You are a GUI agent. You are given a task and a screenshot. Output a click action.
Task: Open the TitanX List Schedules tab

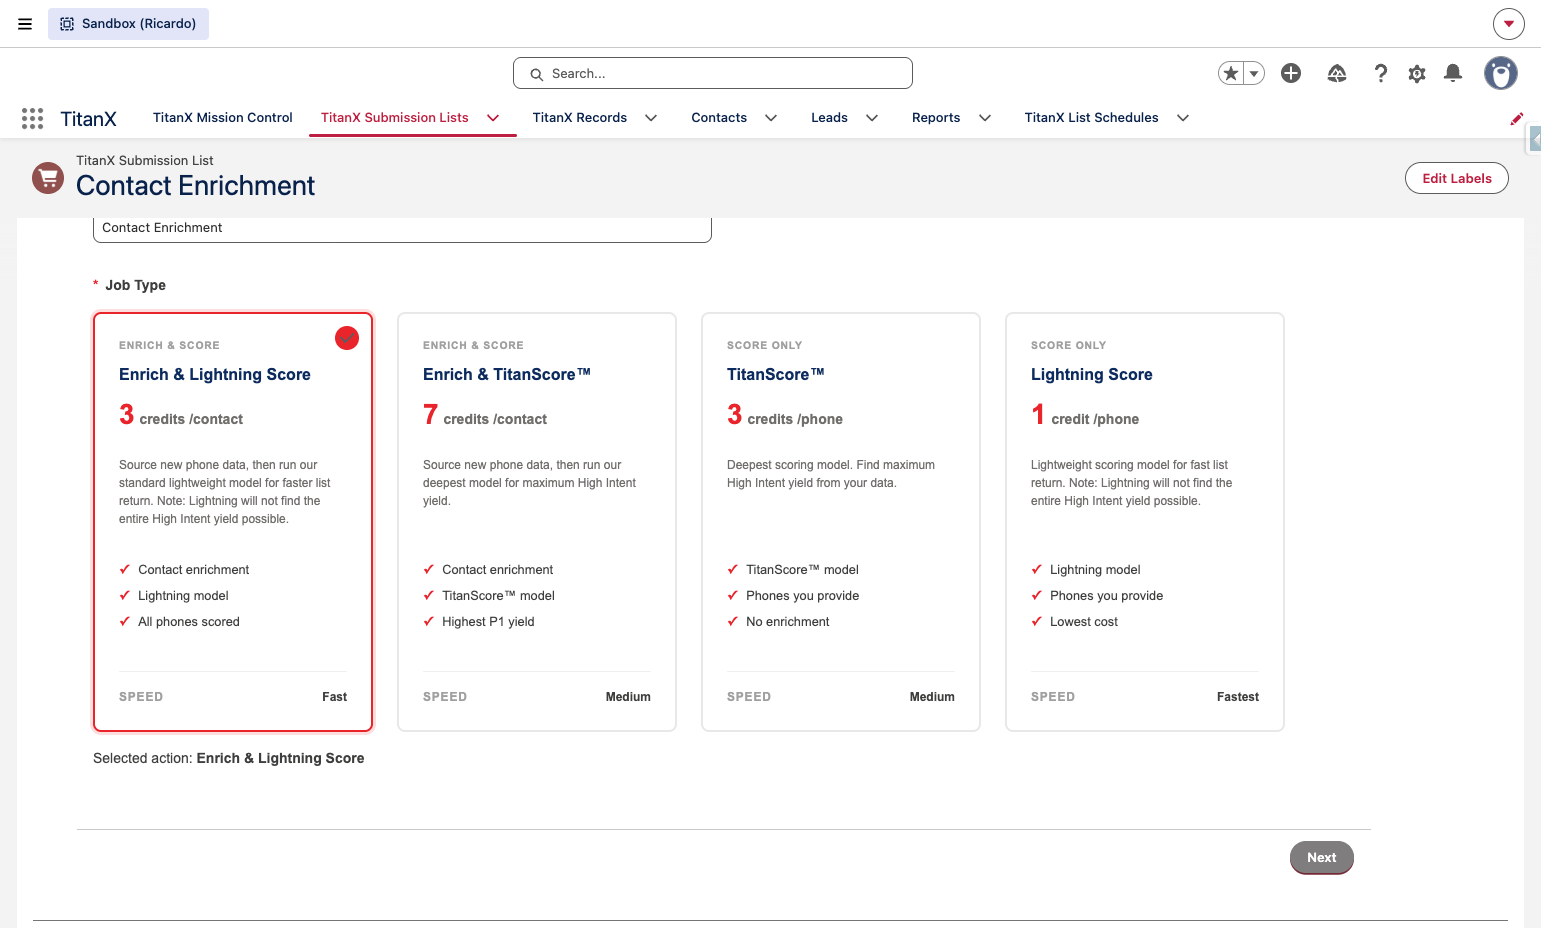pyautogui.click(x=1091, y=118)
